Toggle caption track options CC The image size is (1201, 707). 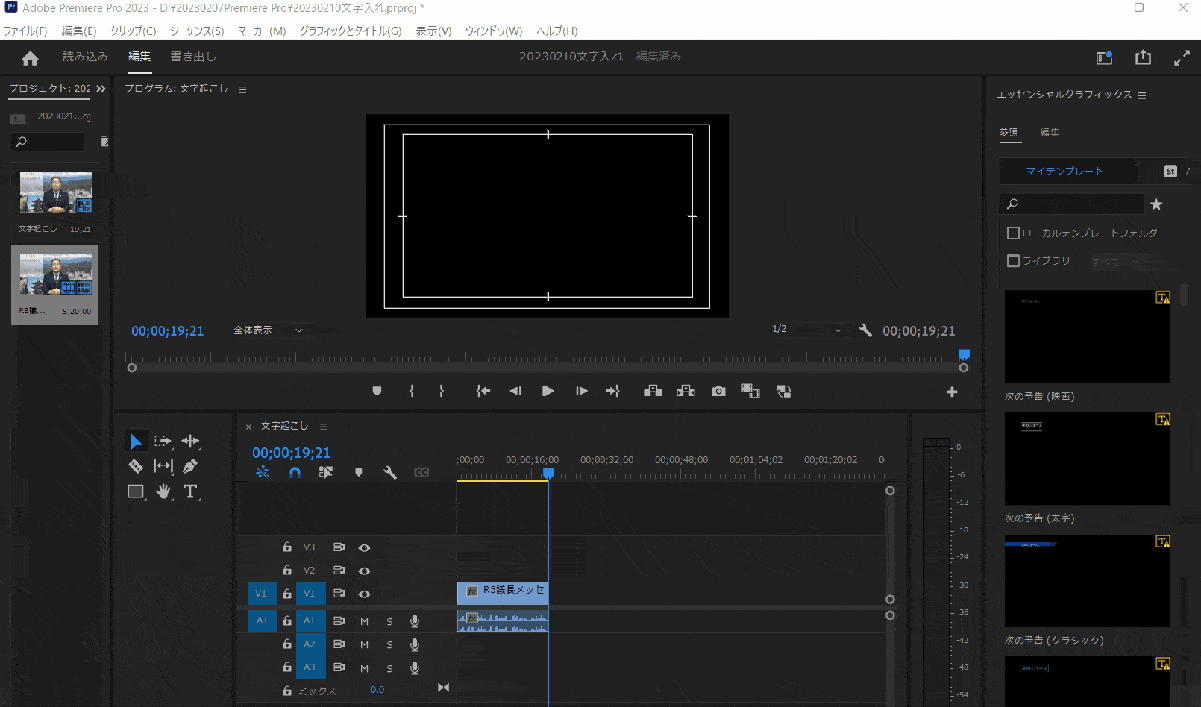click(x=422, y=472)
